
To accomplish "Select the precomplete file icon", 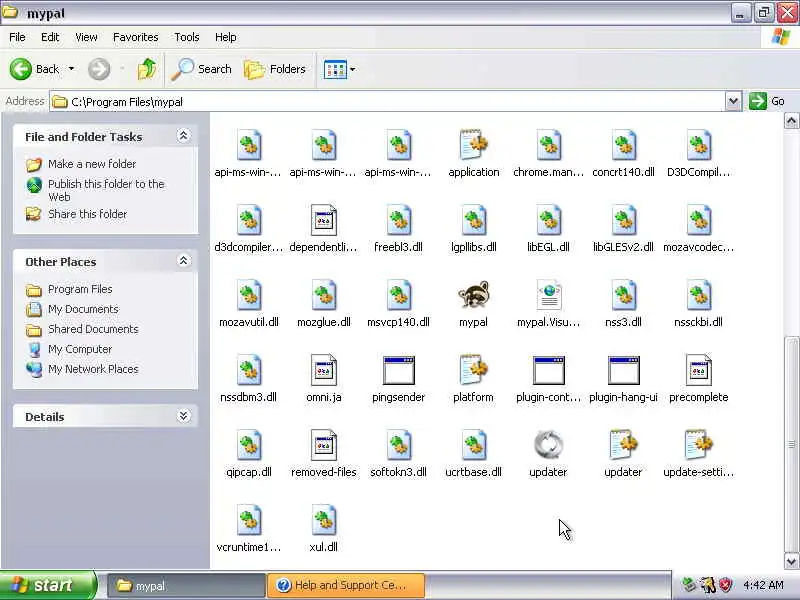I will tap(698, 369).
